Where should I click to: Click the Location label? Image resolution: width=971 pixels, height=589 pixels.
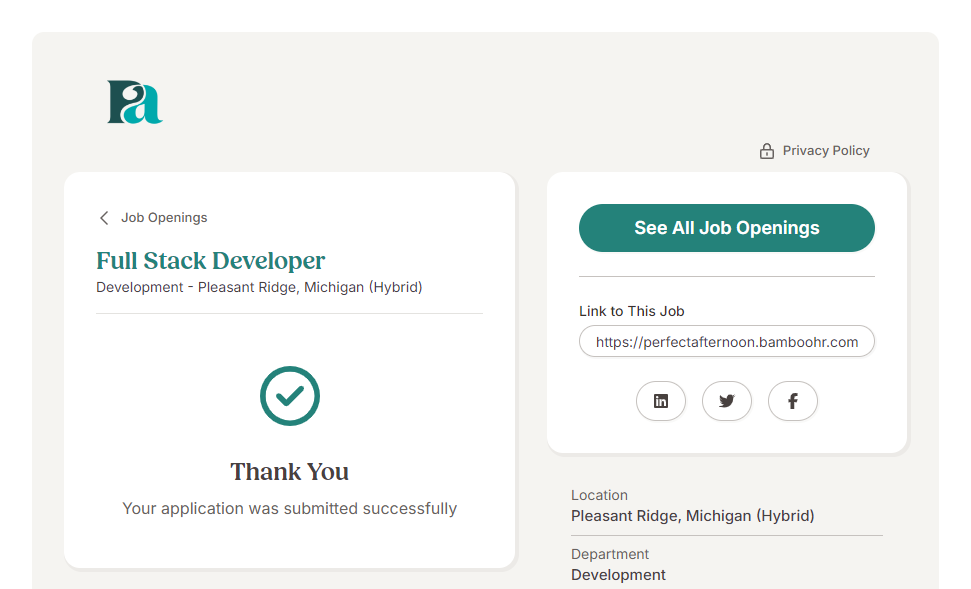(599, 495)
